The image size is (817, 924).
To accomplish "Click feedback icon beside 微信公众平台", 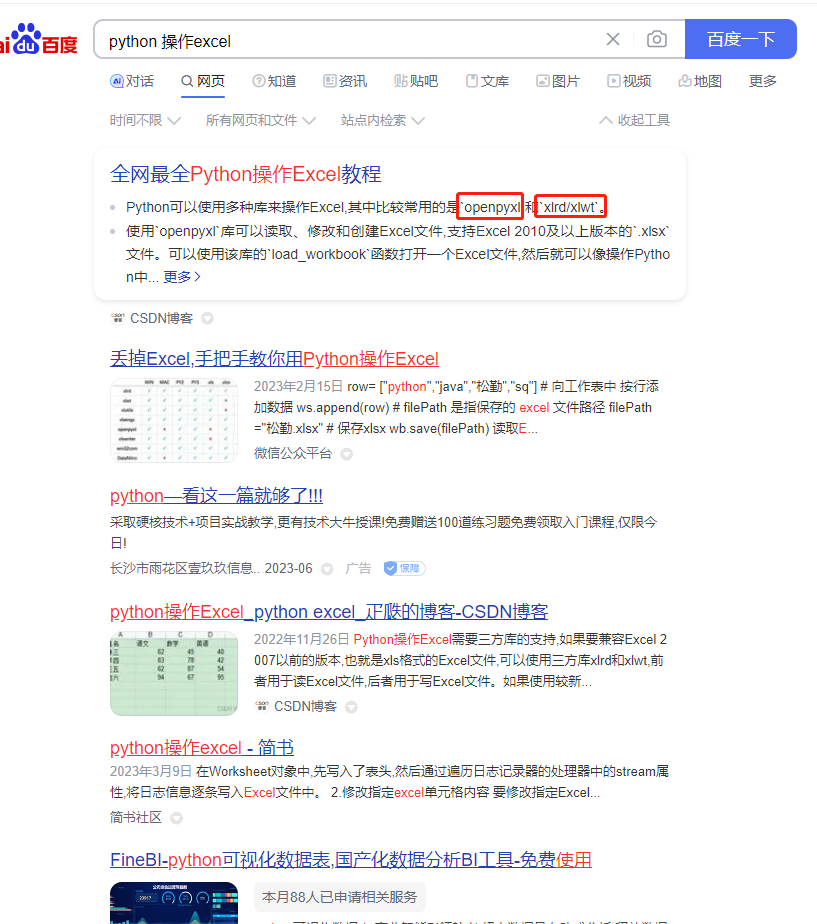I will click(346, 453).
